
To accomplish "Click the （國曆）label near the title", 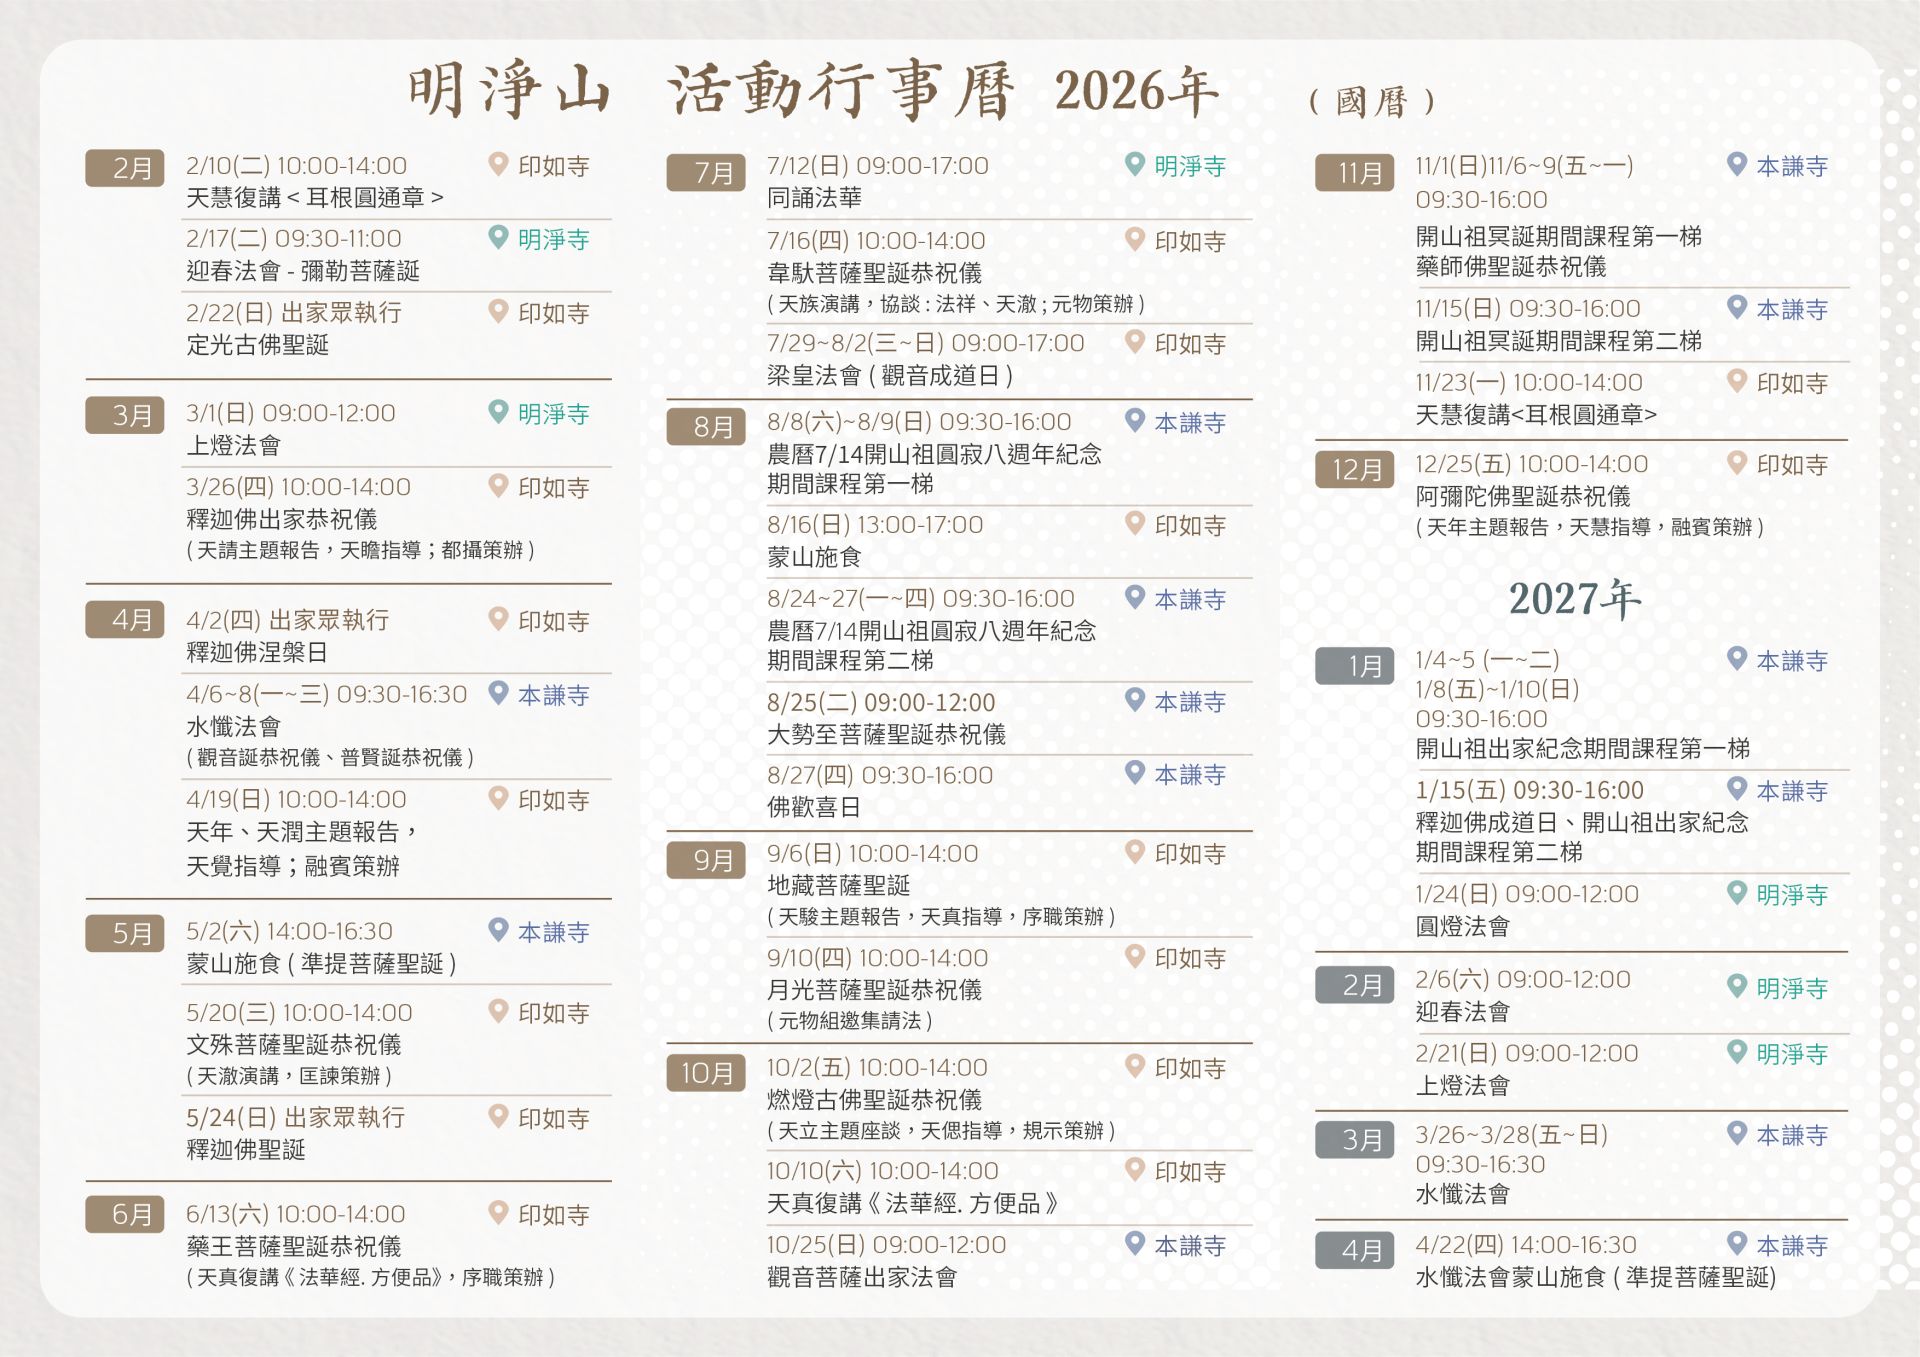I will pos(1372,101).
